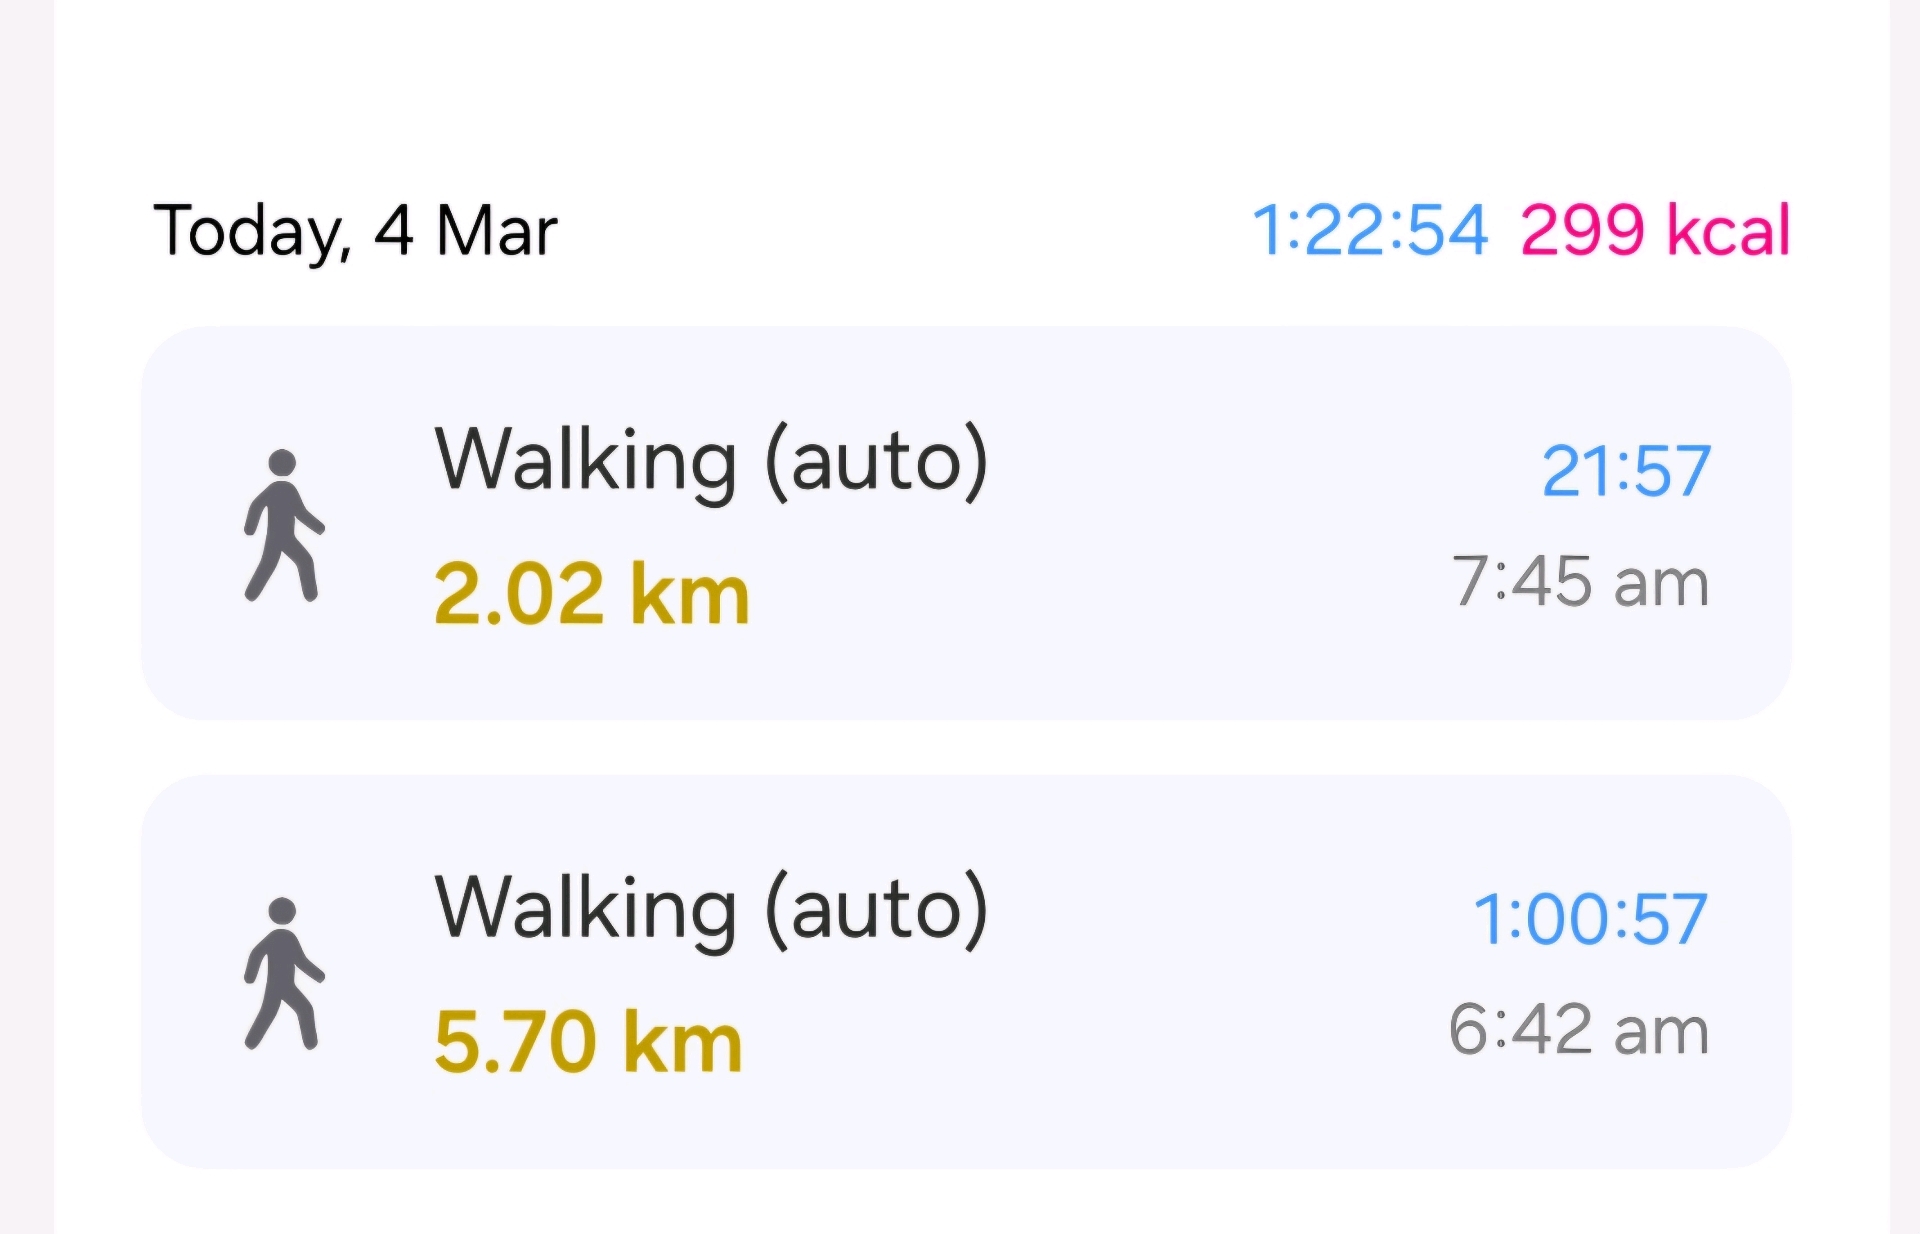Click the Today, 4 Mar date header
The width and height of the screenshot is (1920, 1234).
(x=355, y=231)
